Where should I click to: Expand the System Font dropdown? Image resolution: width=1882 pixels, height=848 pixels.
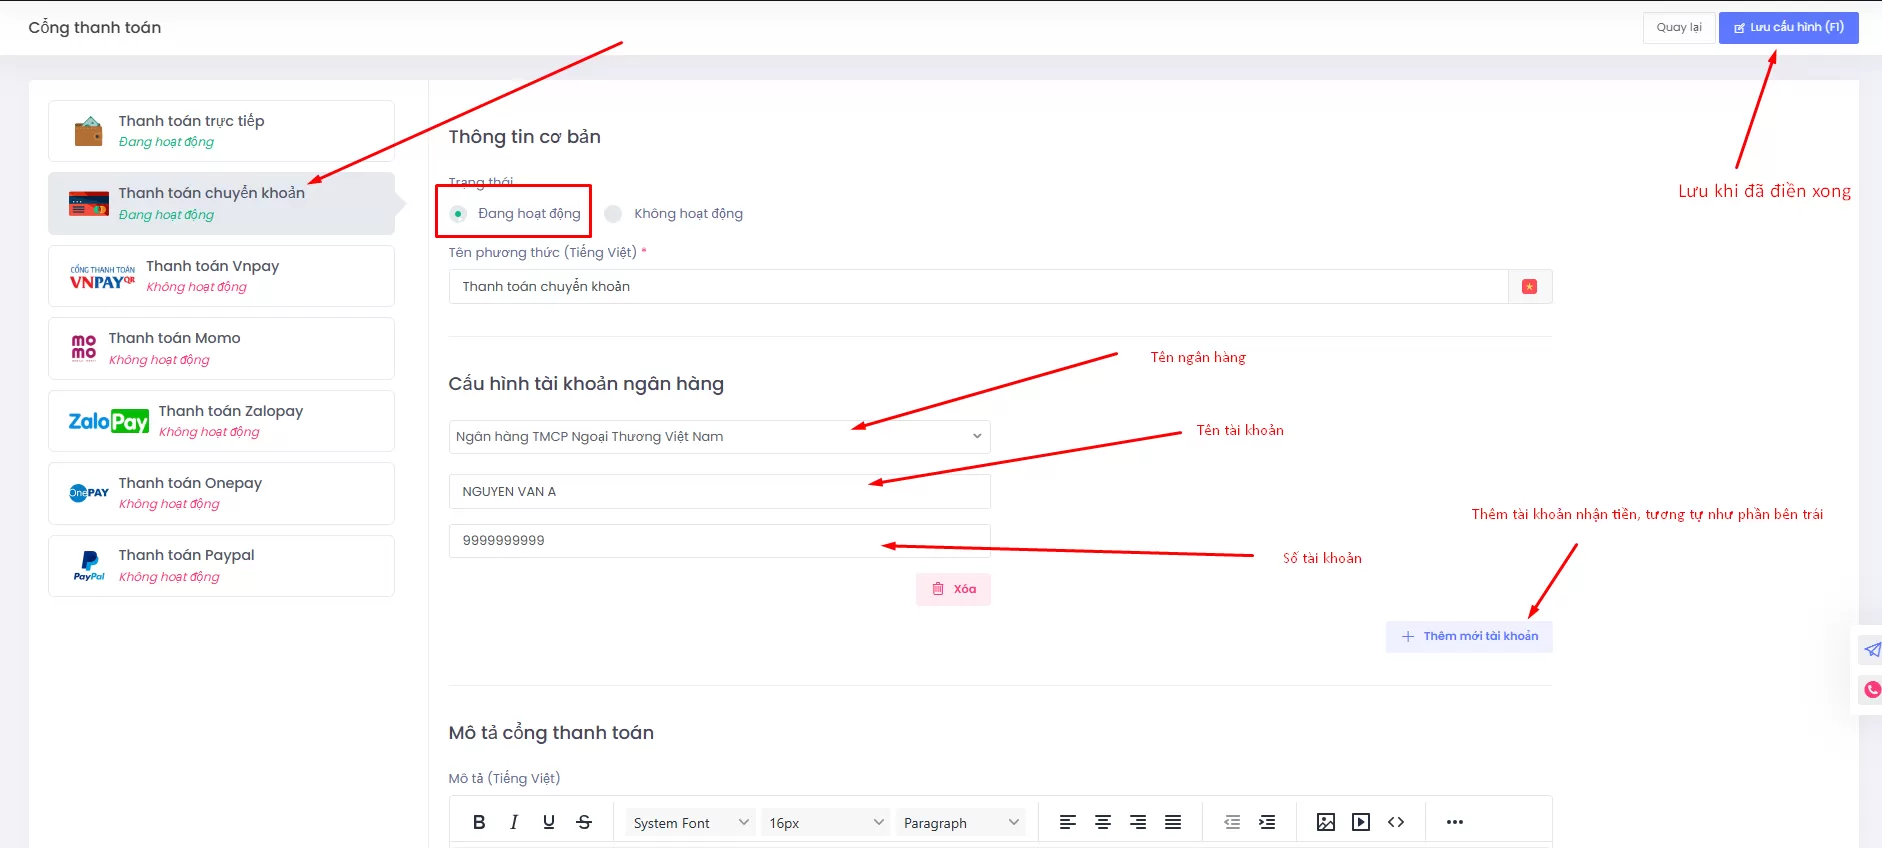690,823
